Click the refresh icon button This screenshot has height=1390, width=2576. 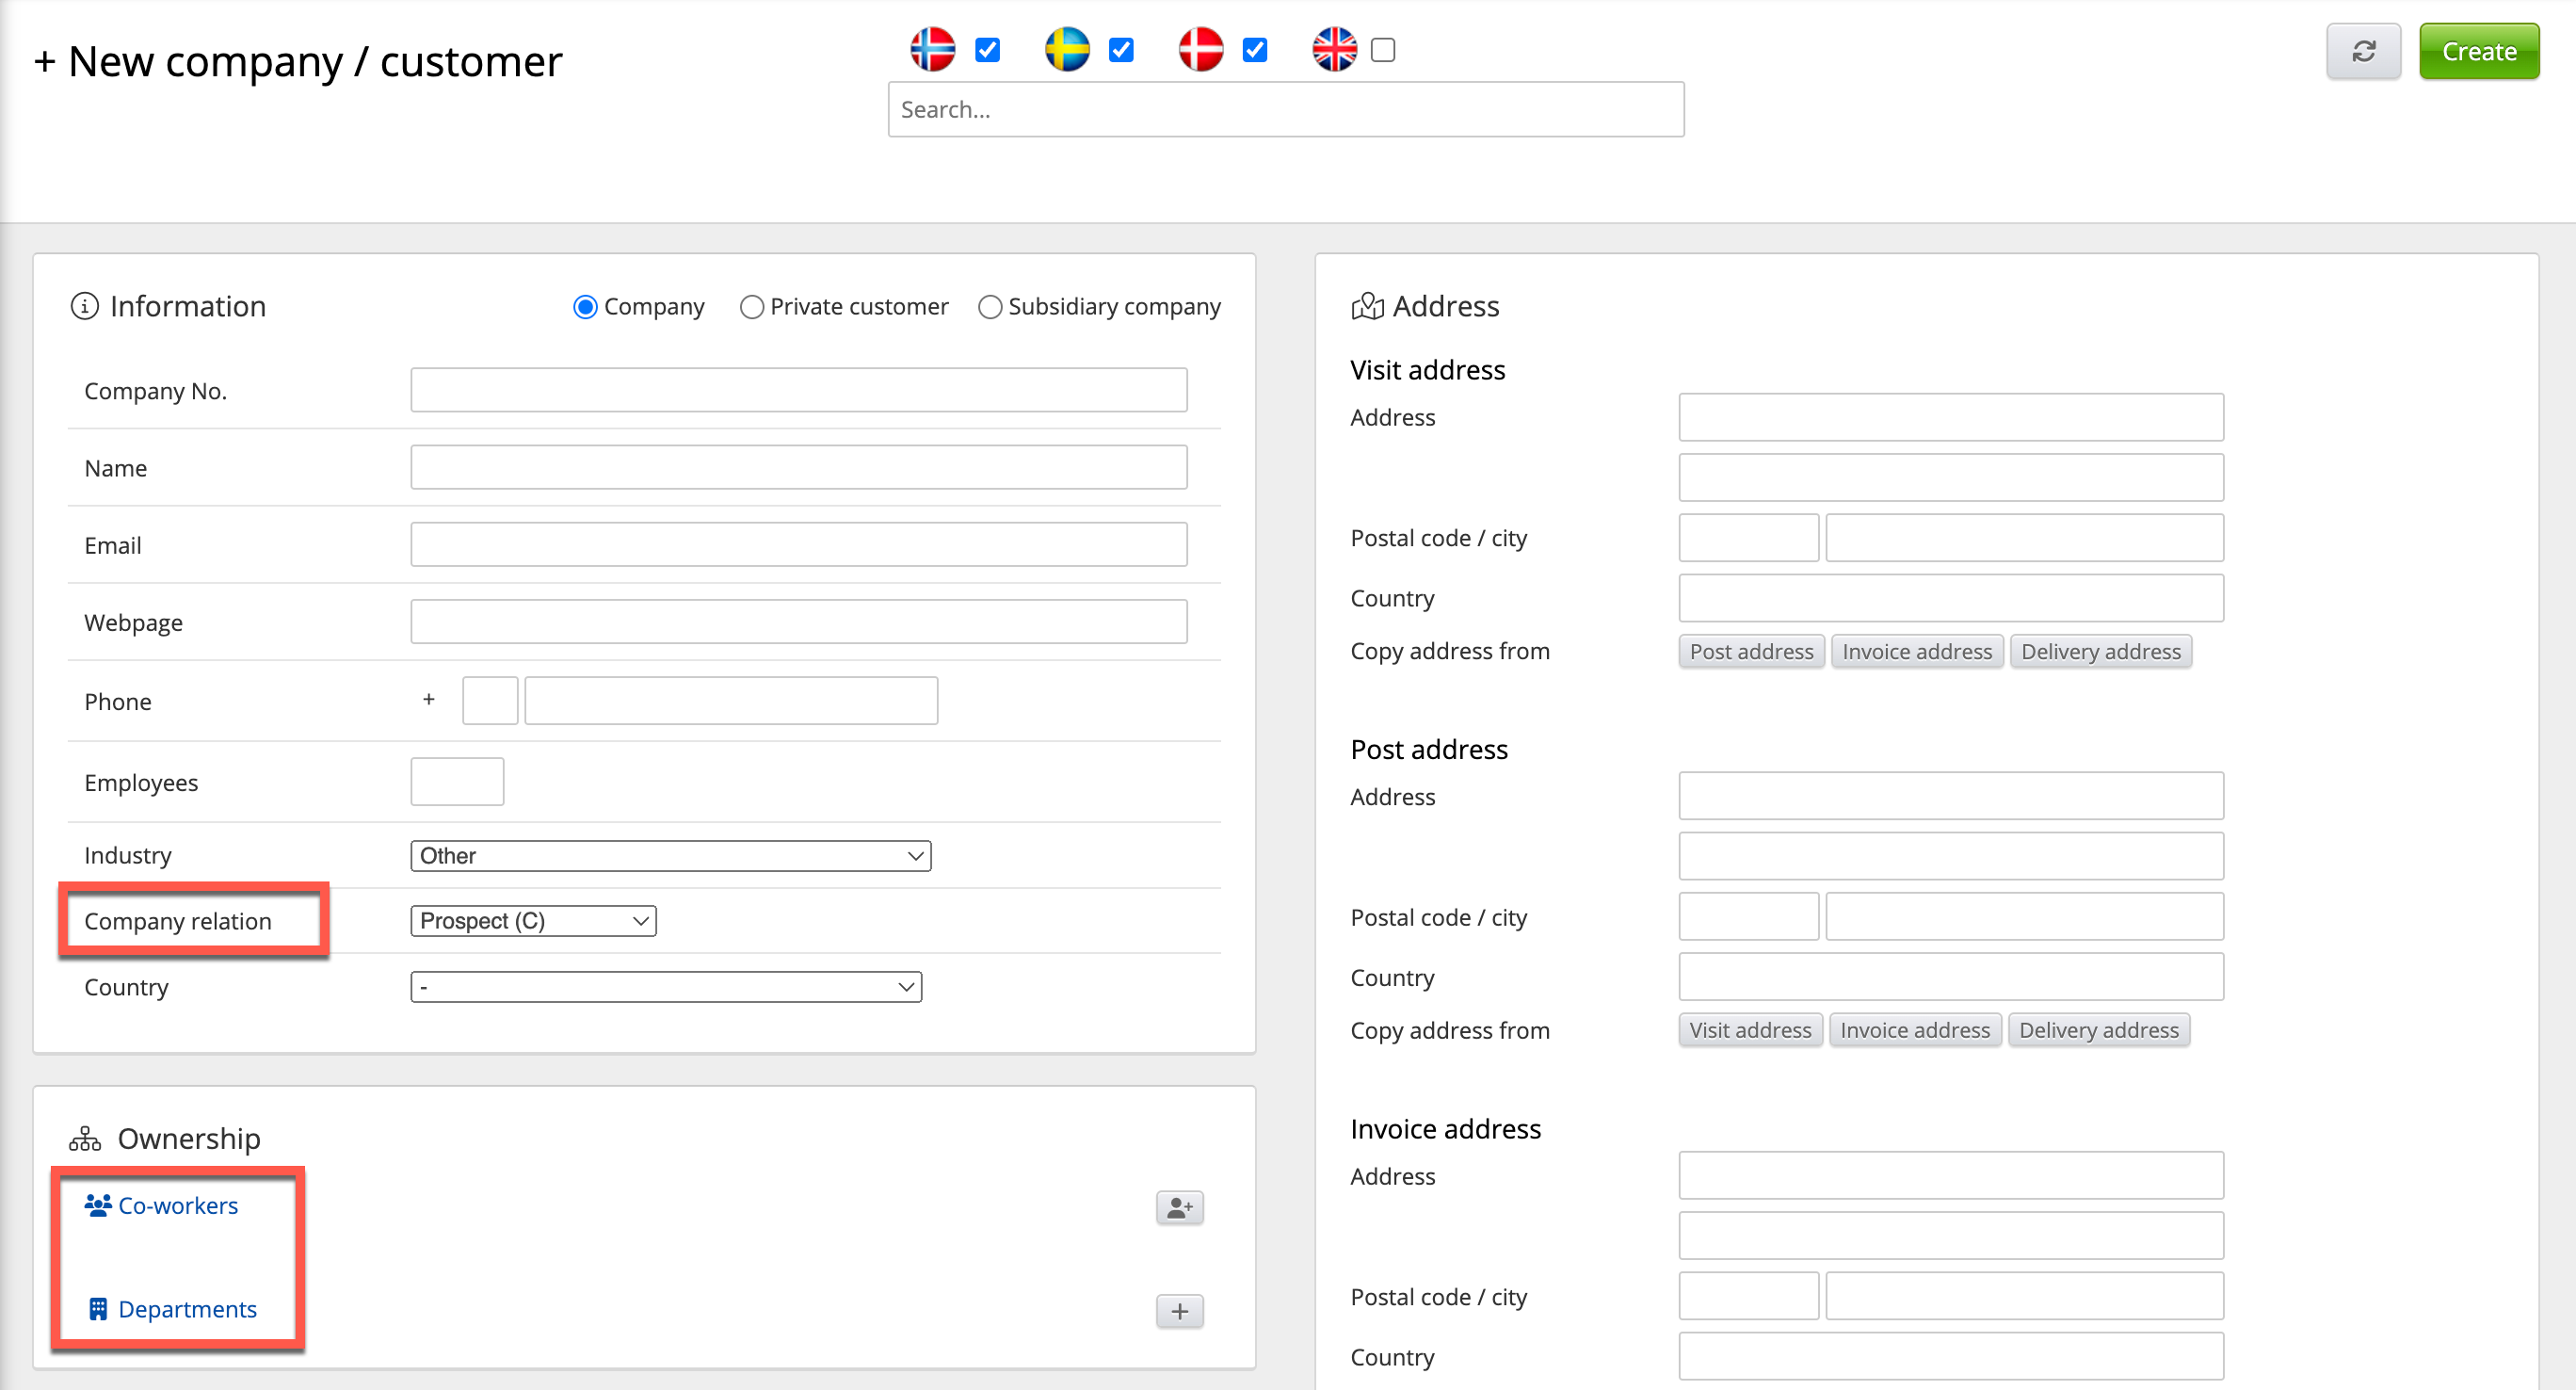2363,51
